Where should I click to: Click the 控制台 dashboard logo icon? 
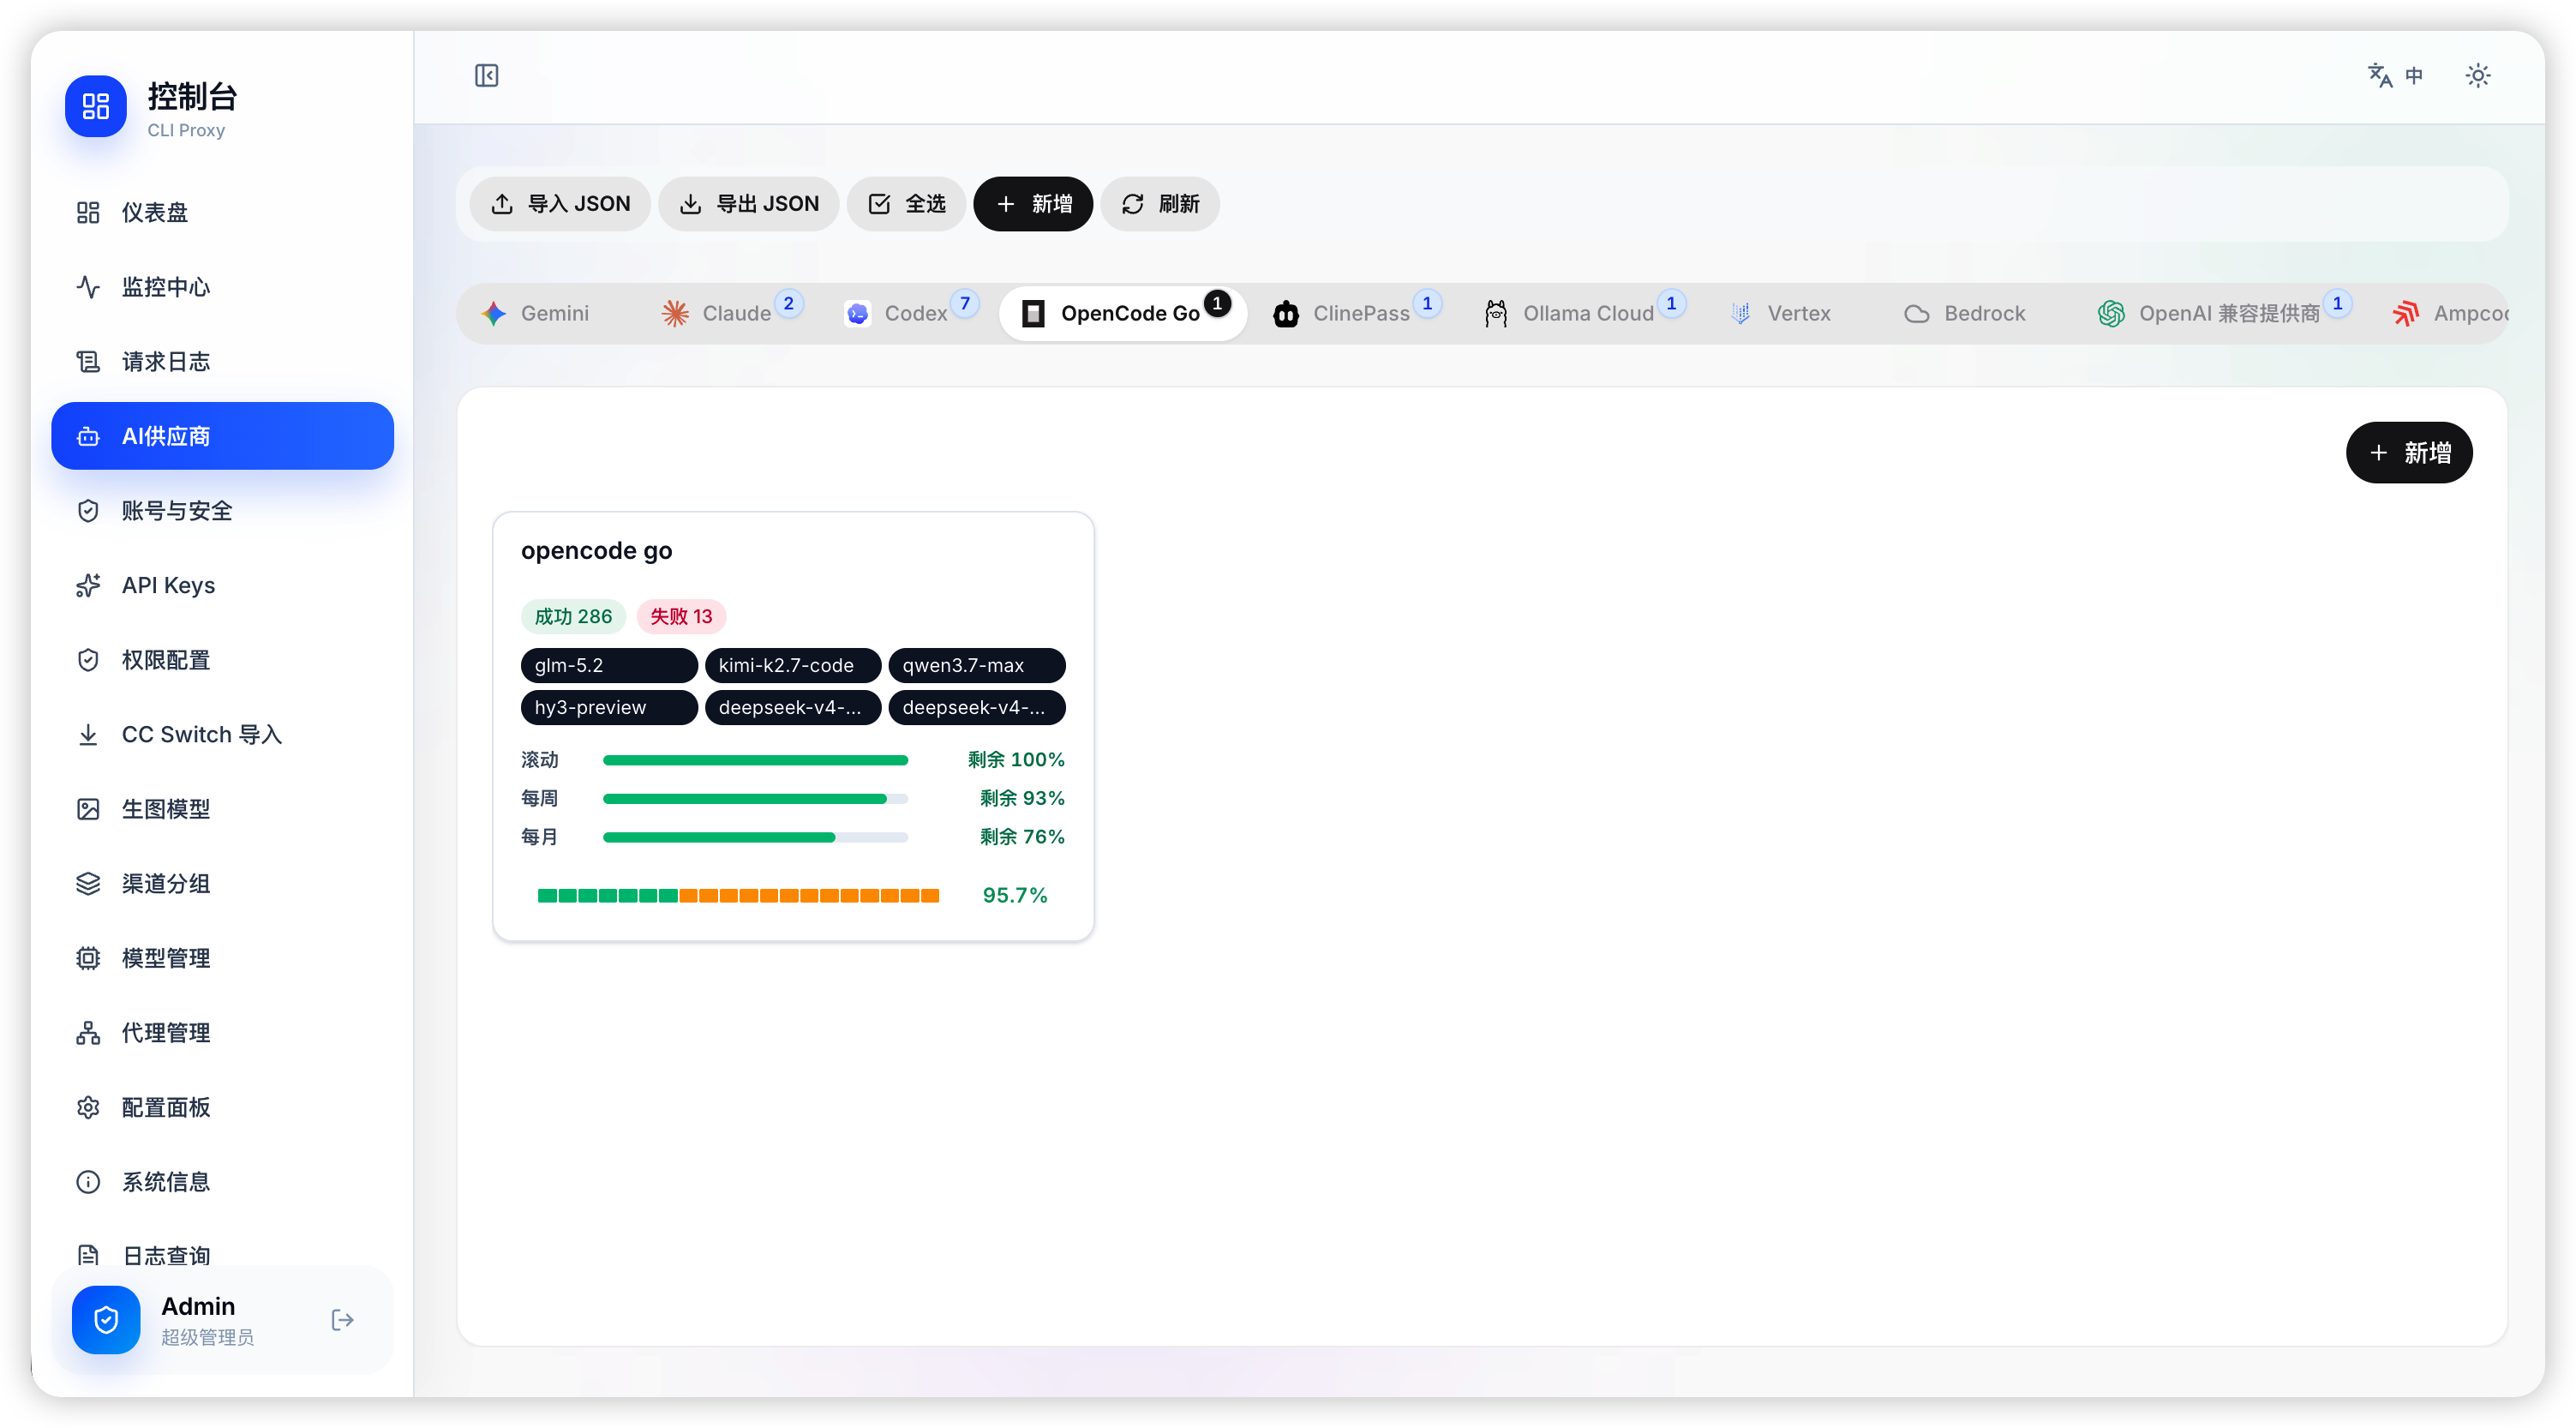click(x=96, y=106)
